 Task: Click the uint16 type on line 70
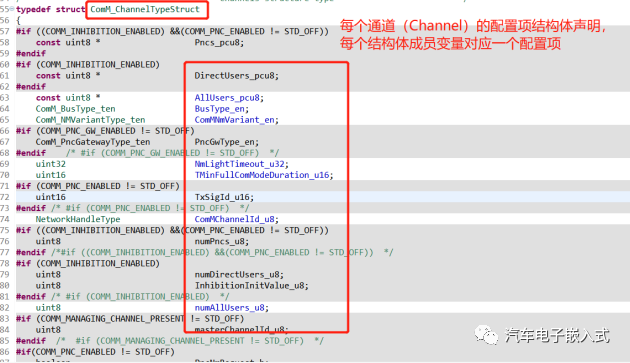click(51, 175)
